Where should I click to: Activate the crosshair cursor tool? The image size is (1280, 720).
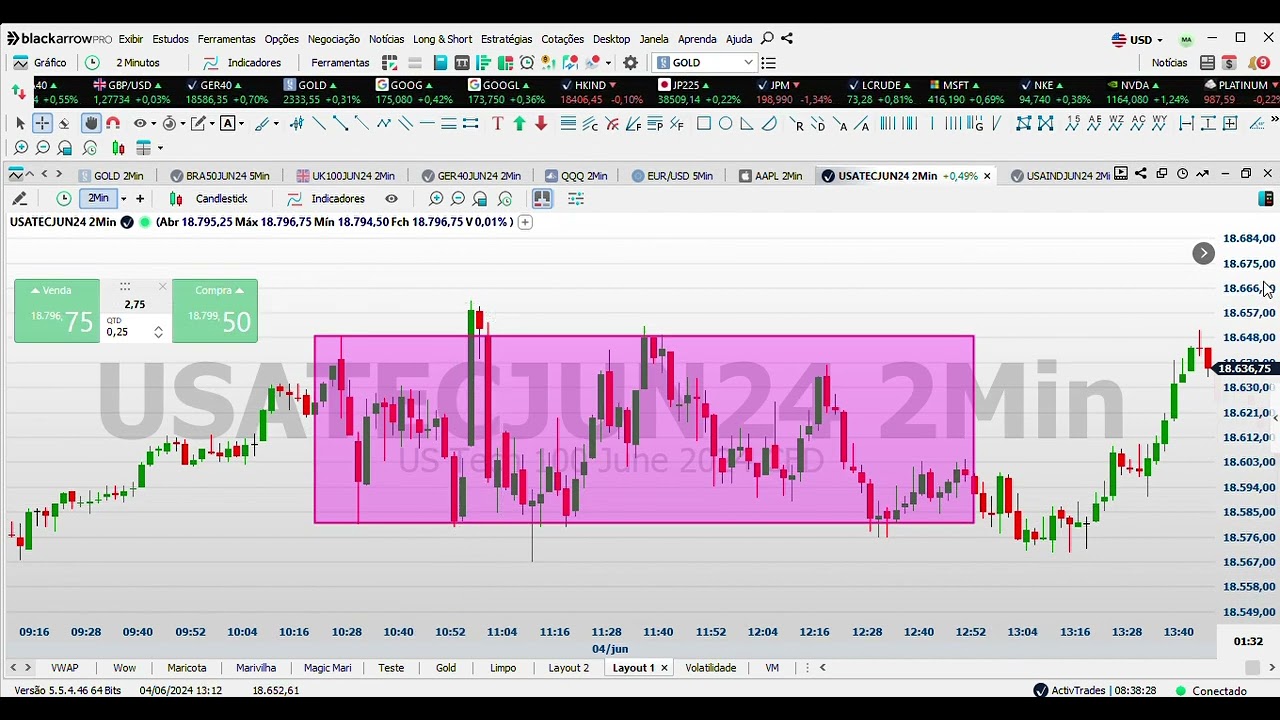tap(42, 124)
